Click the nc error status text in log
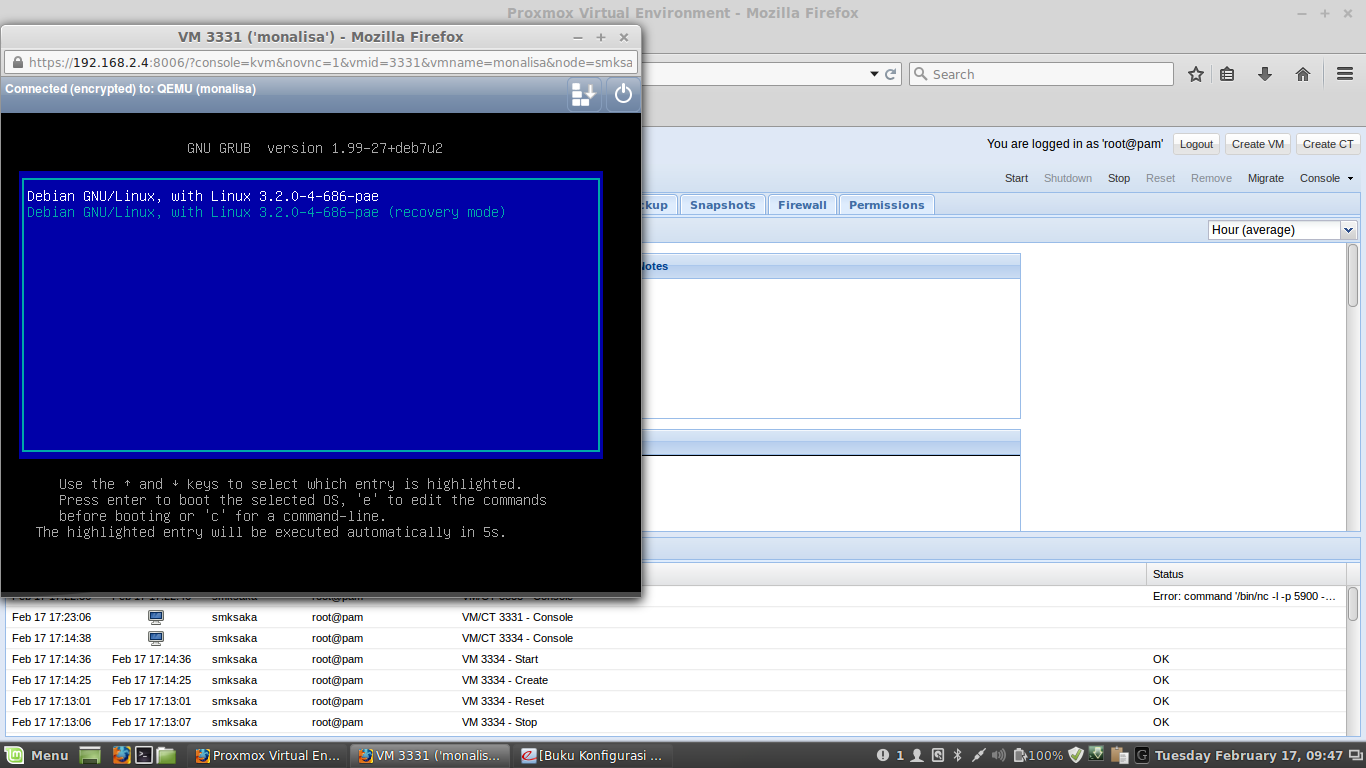1366x768 pixels. (x=1244, y=596)
